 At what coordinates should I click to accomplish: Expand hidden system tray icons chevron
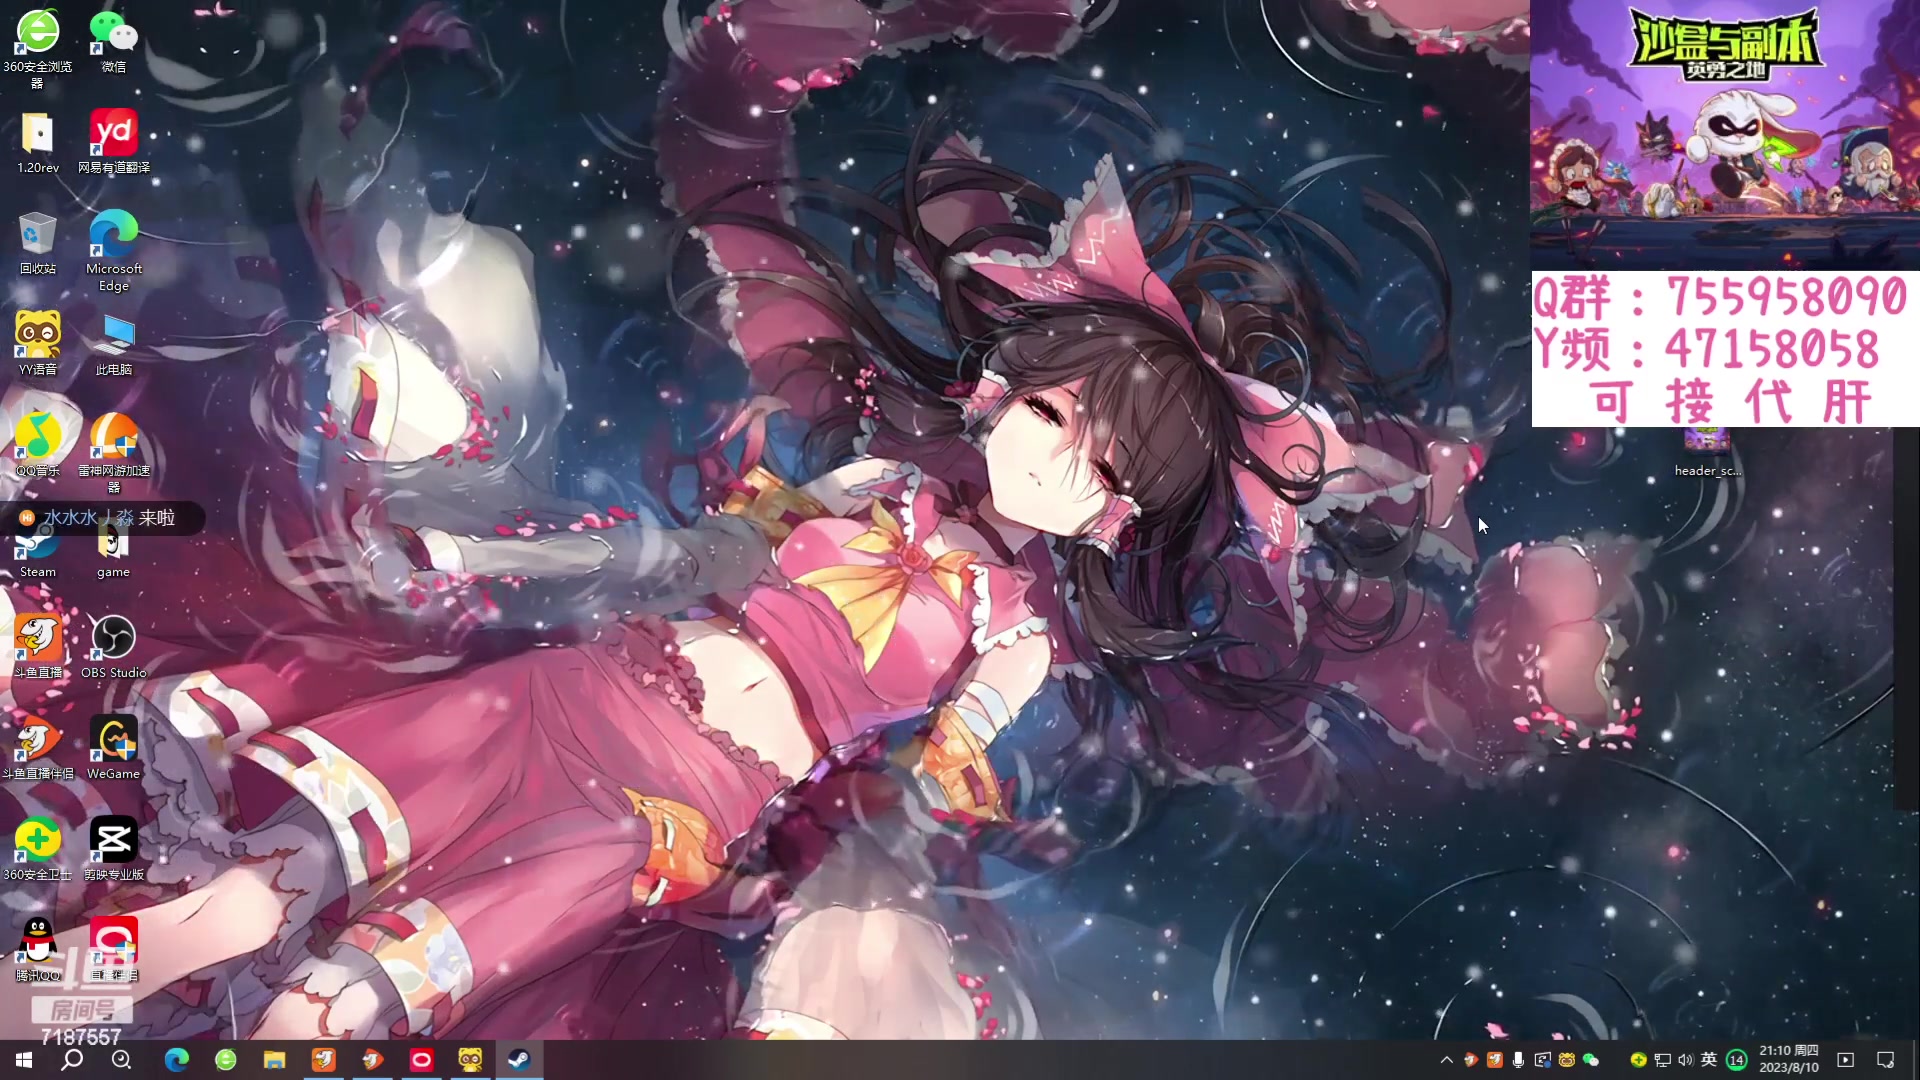[1446, 1060]
